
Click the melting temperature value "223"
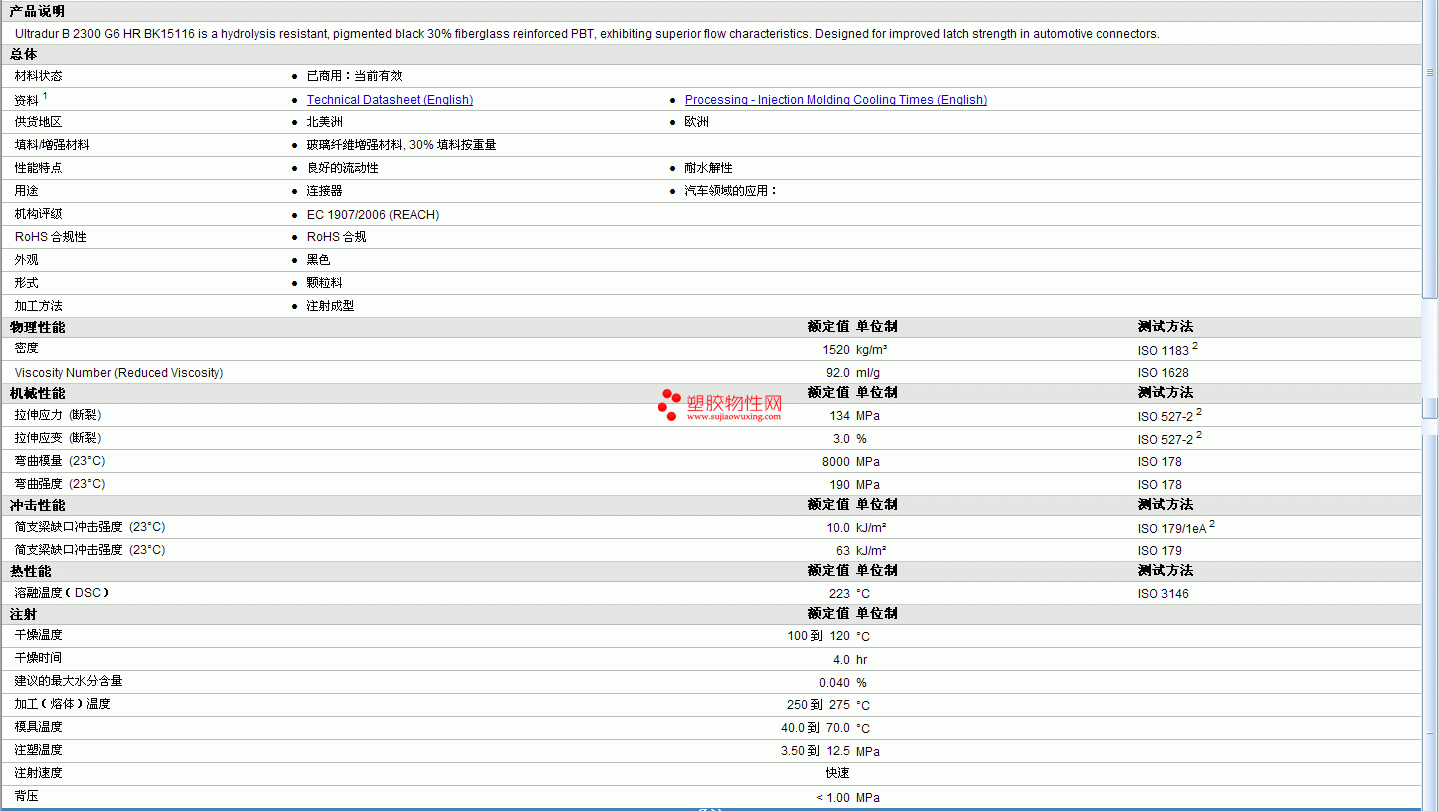tap(840, 594)
